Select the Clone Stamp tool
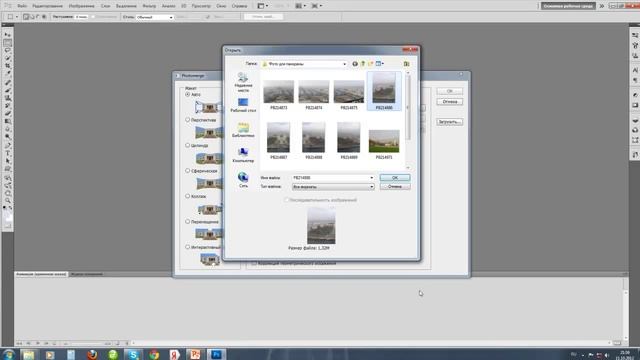Image resolution: width=640 pixels, height=360 pixels. tap(8, 98)
